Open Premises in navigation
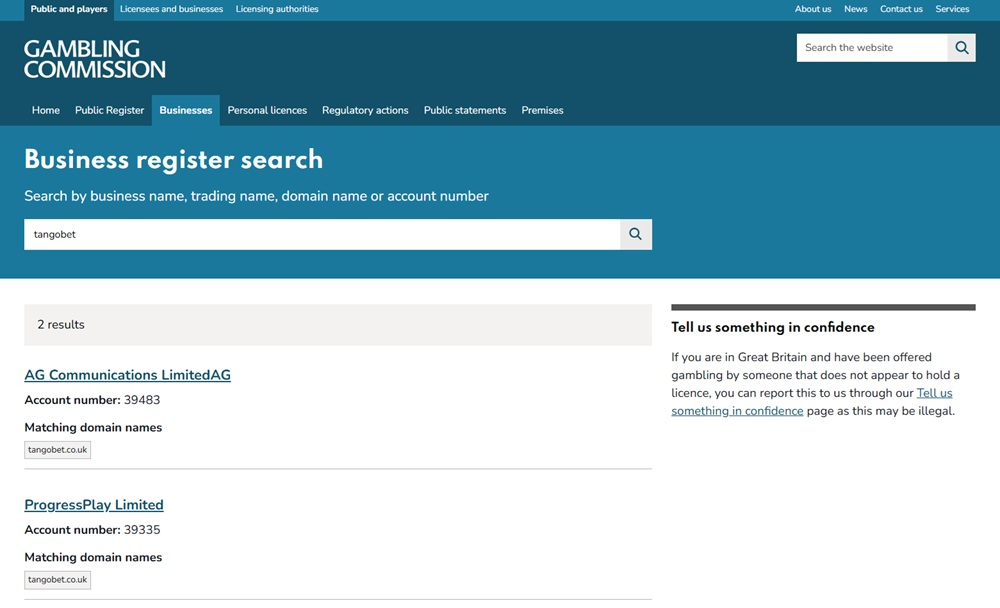This screenshot has width=1000, height=608. click(x=542, y=110)
